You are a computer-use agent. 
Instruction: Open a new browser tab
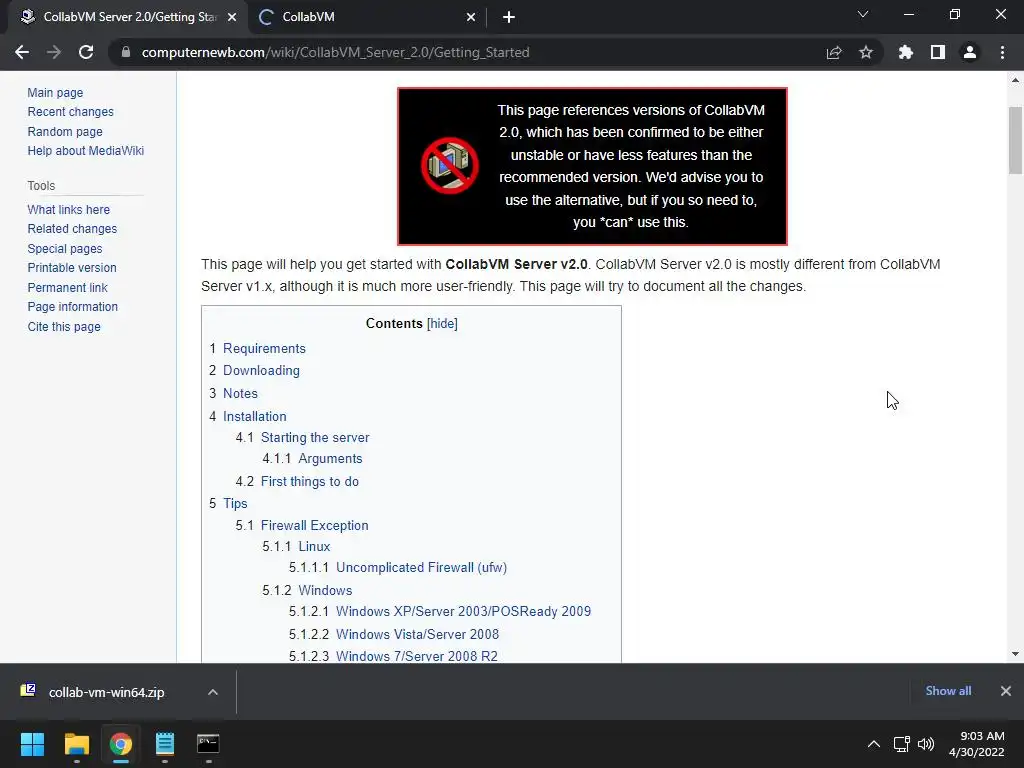509,17
